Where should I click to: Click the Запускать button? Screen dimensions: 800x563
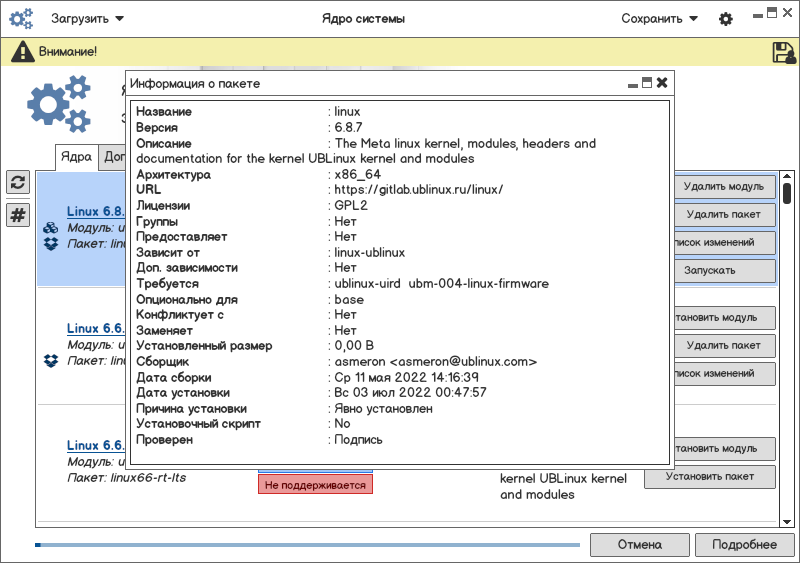click(x=724, y=271)
